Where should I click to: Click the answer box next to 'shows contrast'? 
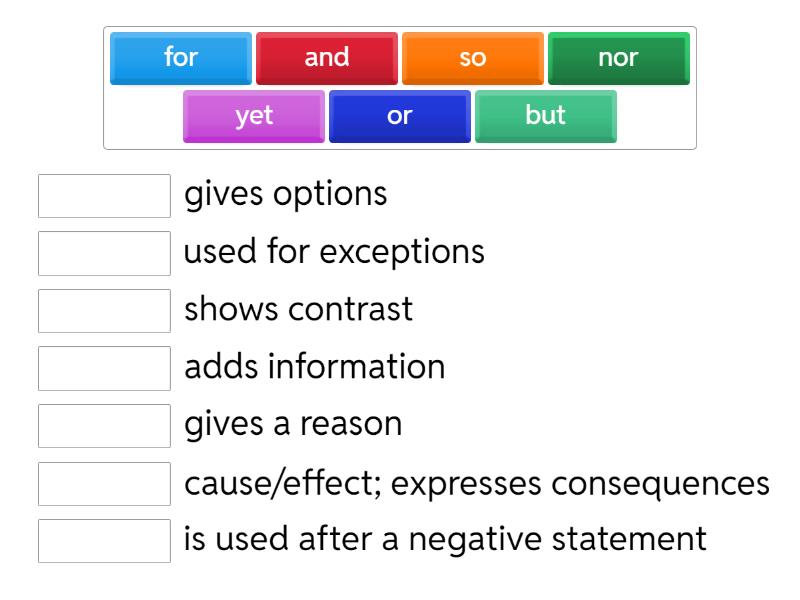[x=104, y=311]
